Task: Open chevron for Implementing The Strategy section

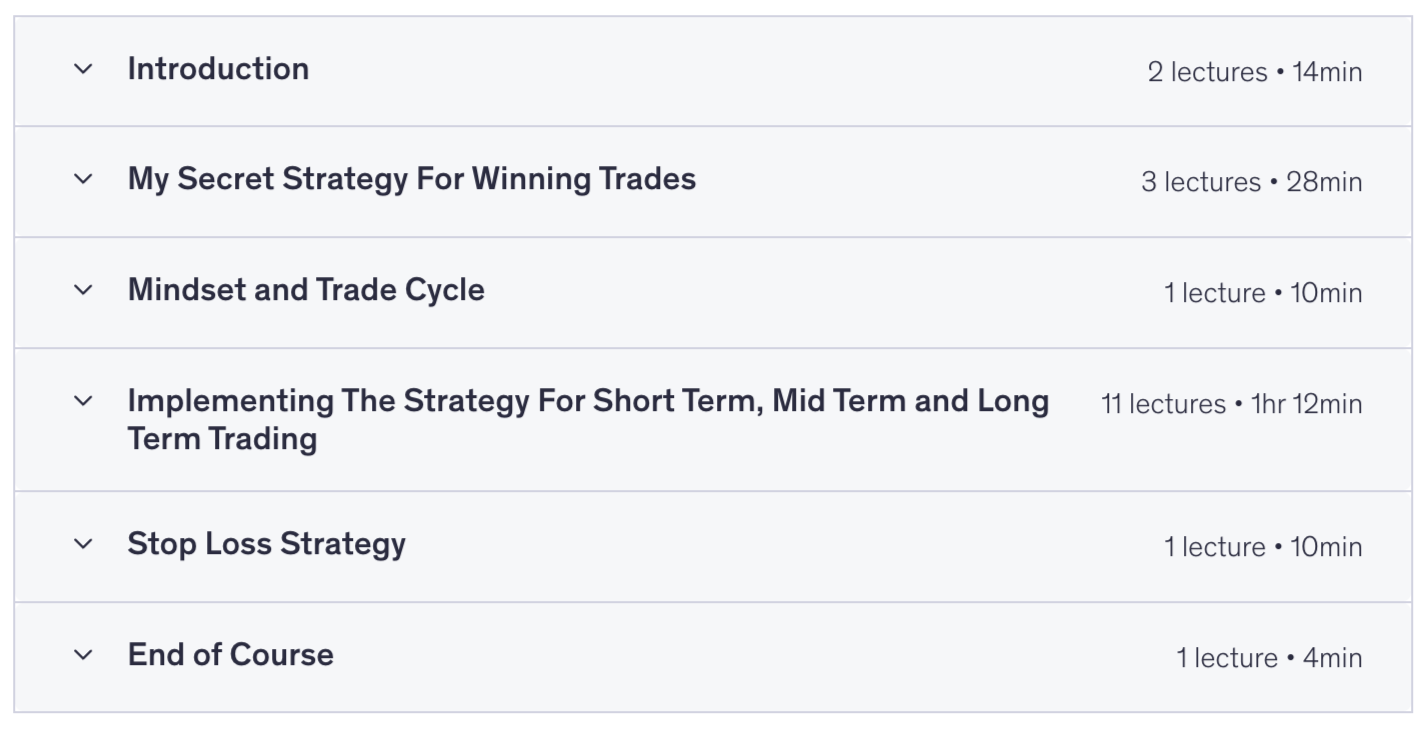Action: [84, 401]
